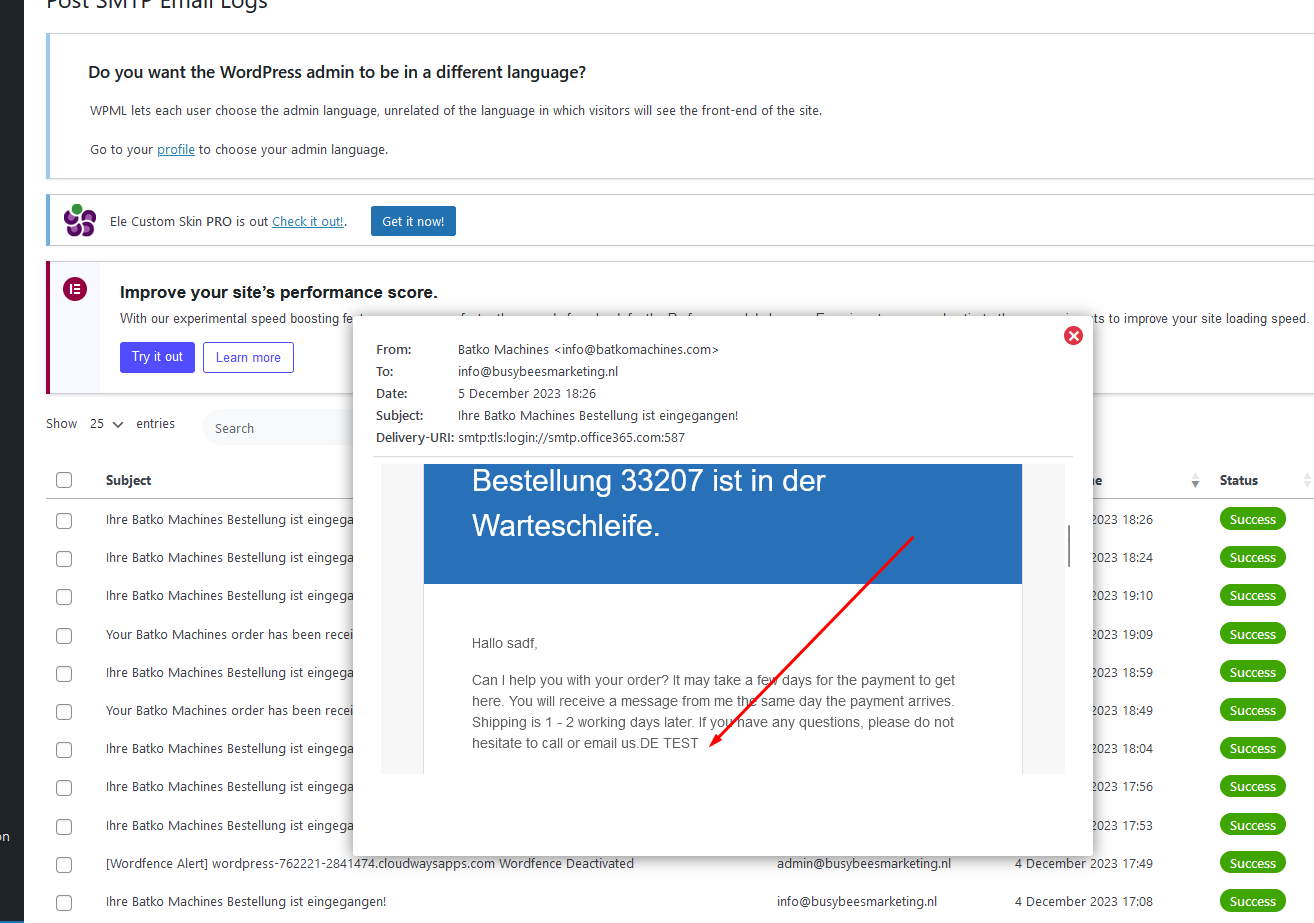Click Success badge for the 18:59 row
Viewport: 1314px width, 923px height.
click(x=1252, y=672)
